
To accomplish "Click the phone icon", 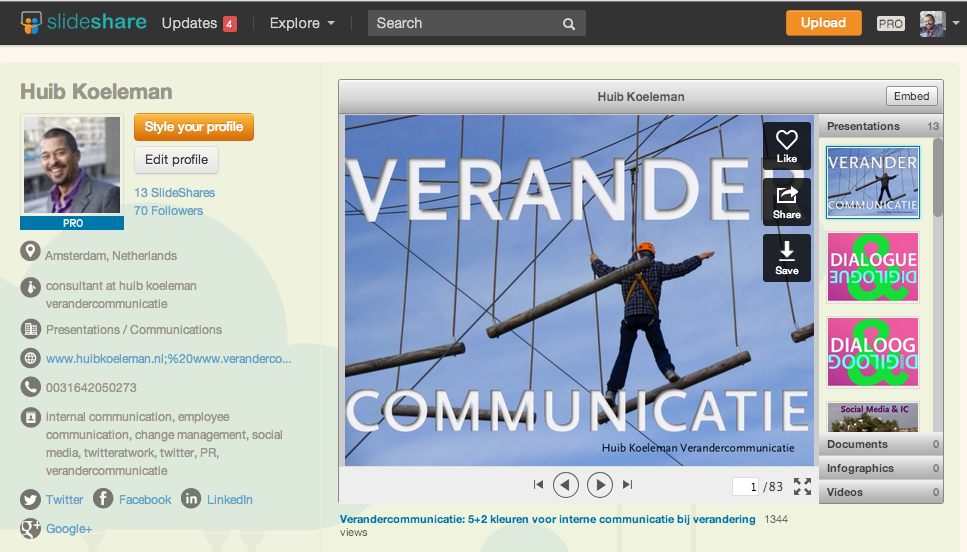I will 30,387.
